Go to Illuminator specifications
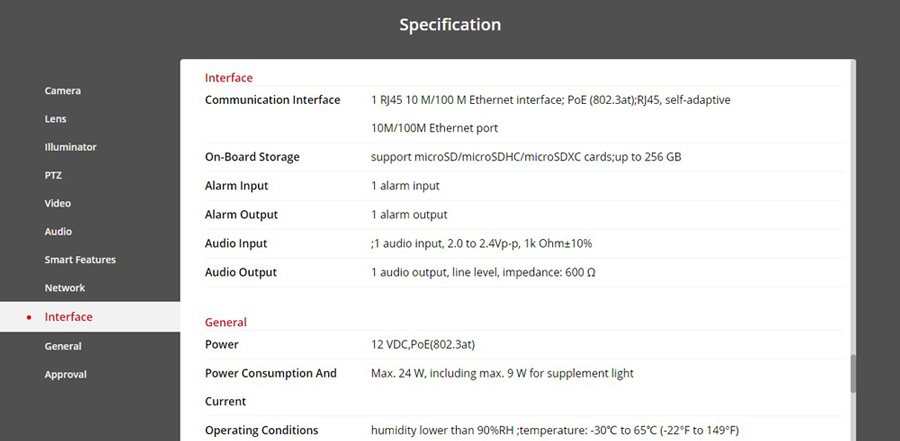Screen dimensions: 900x441 [70, 147]
